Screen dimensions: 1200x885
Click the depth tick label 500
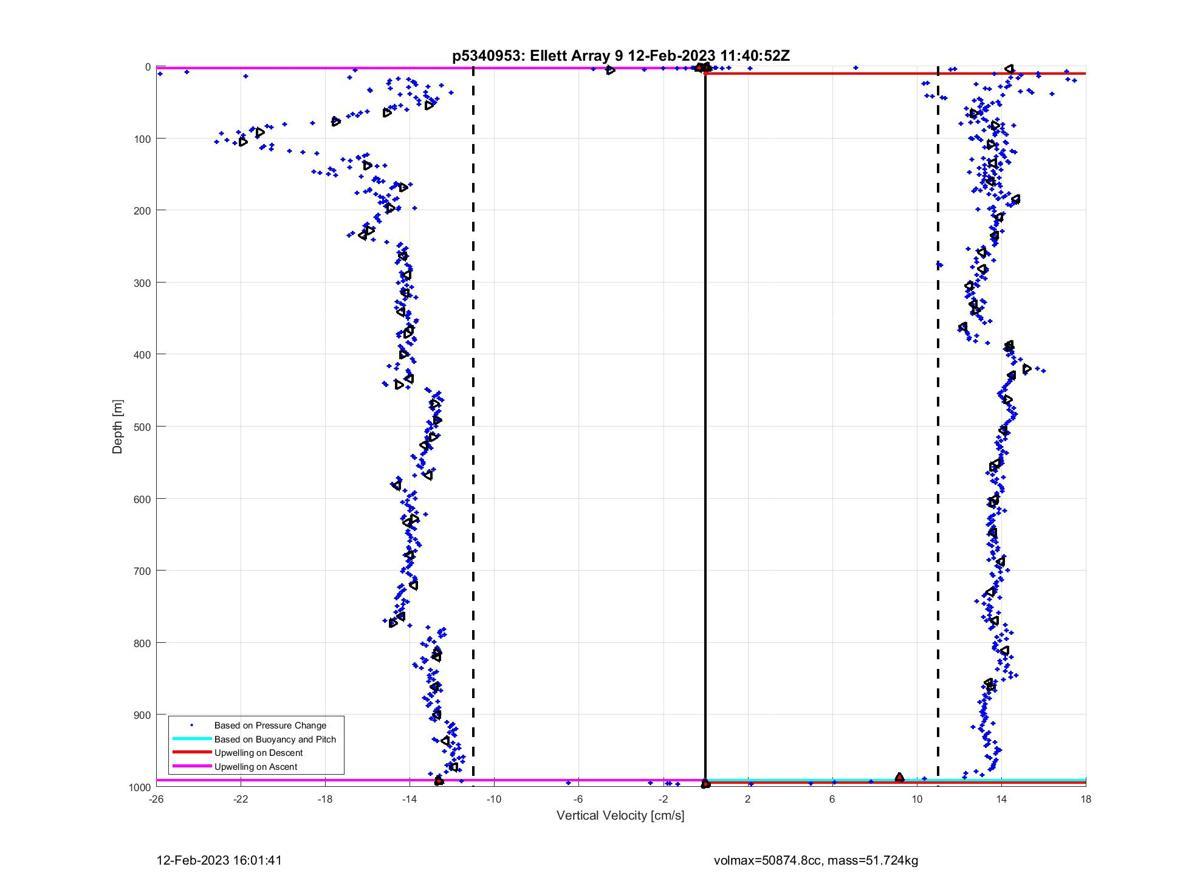(x=142, y=427)
